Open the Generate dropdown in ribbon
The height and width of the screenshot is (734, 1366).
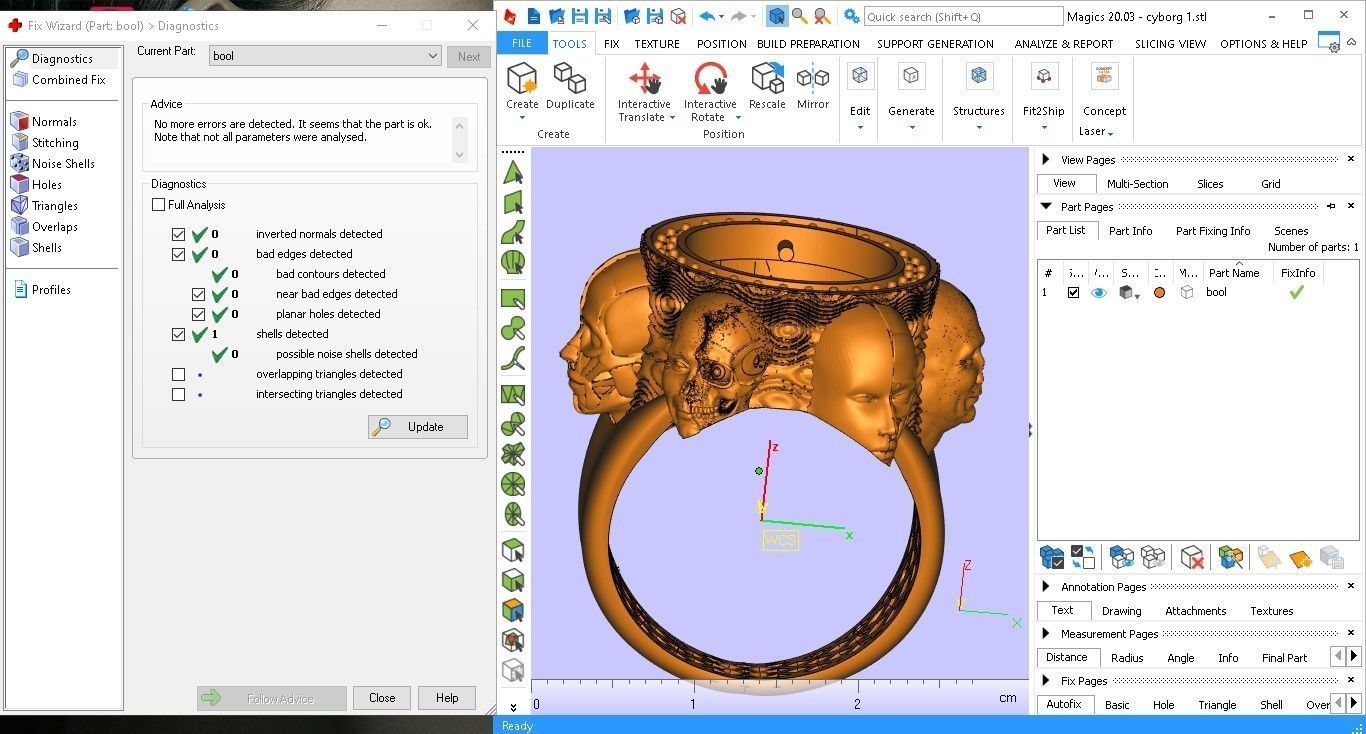911,127
